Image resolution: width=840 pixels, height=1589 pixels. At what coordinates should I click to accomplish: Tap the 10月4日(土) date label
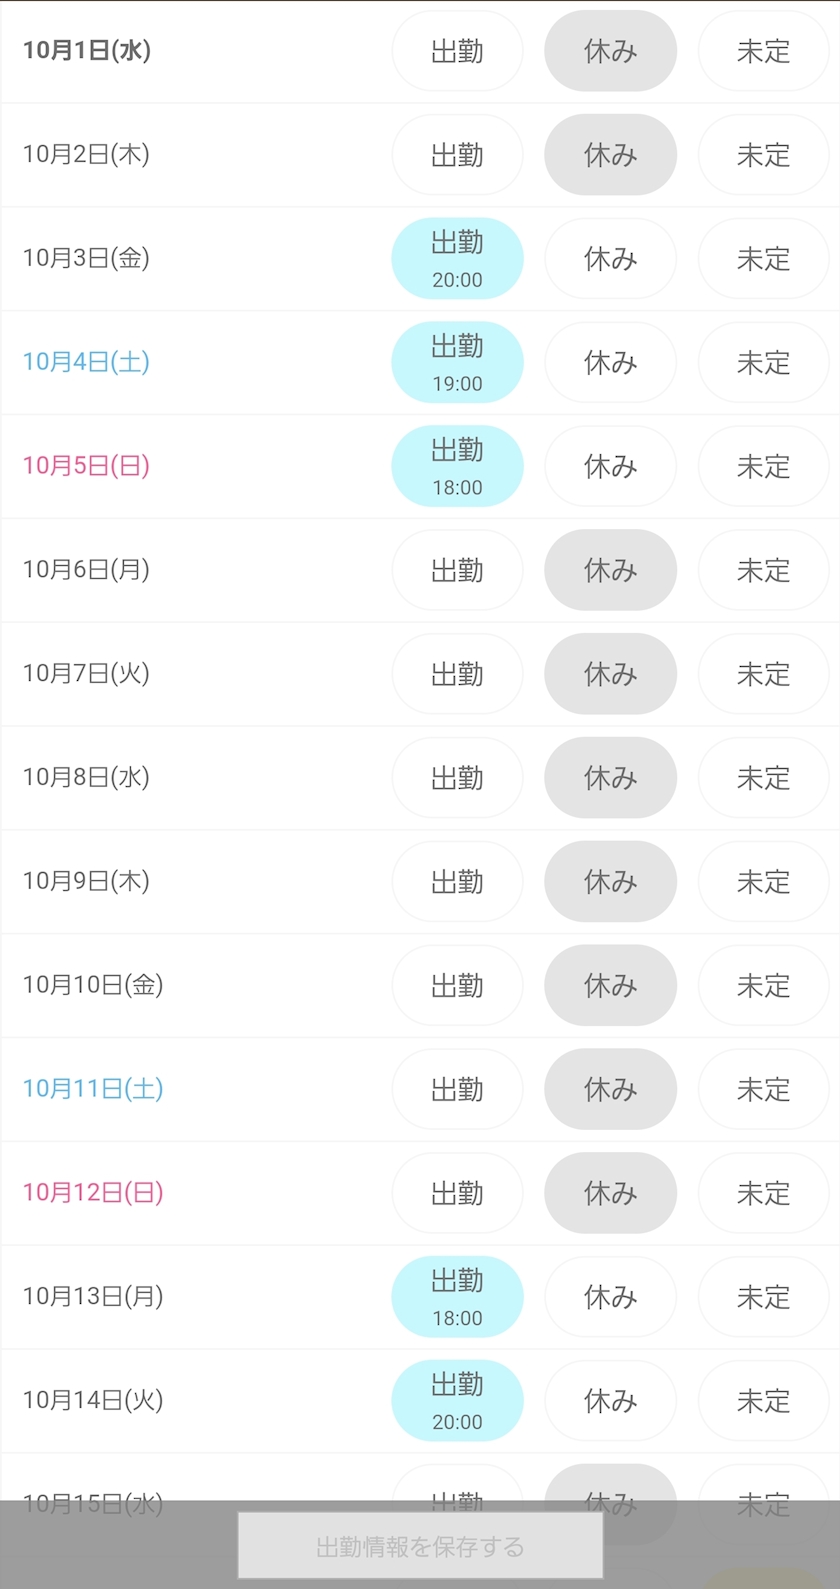[86, 362]
